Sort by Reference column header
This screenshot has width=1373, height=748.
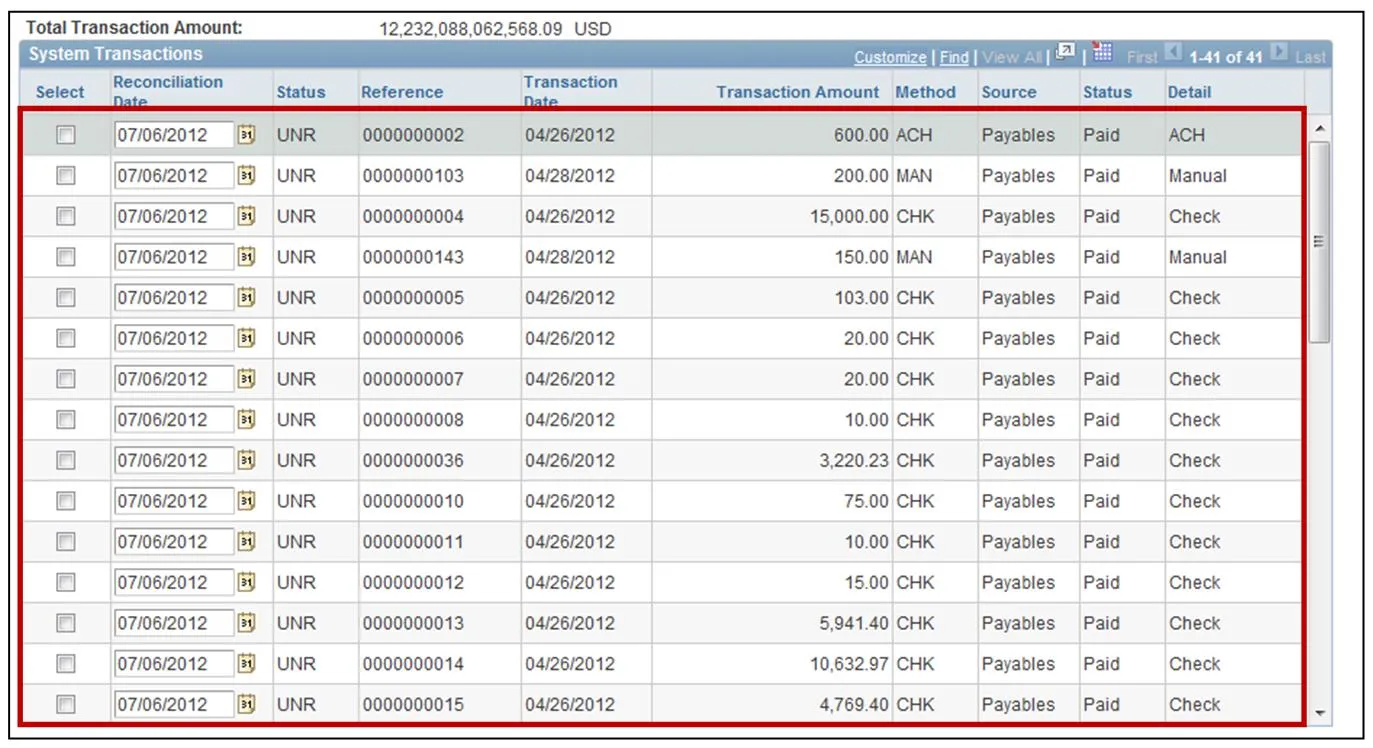click(x=402, y=92)
